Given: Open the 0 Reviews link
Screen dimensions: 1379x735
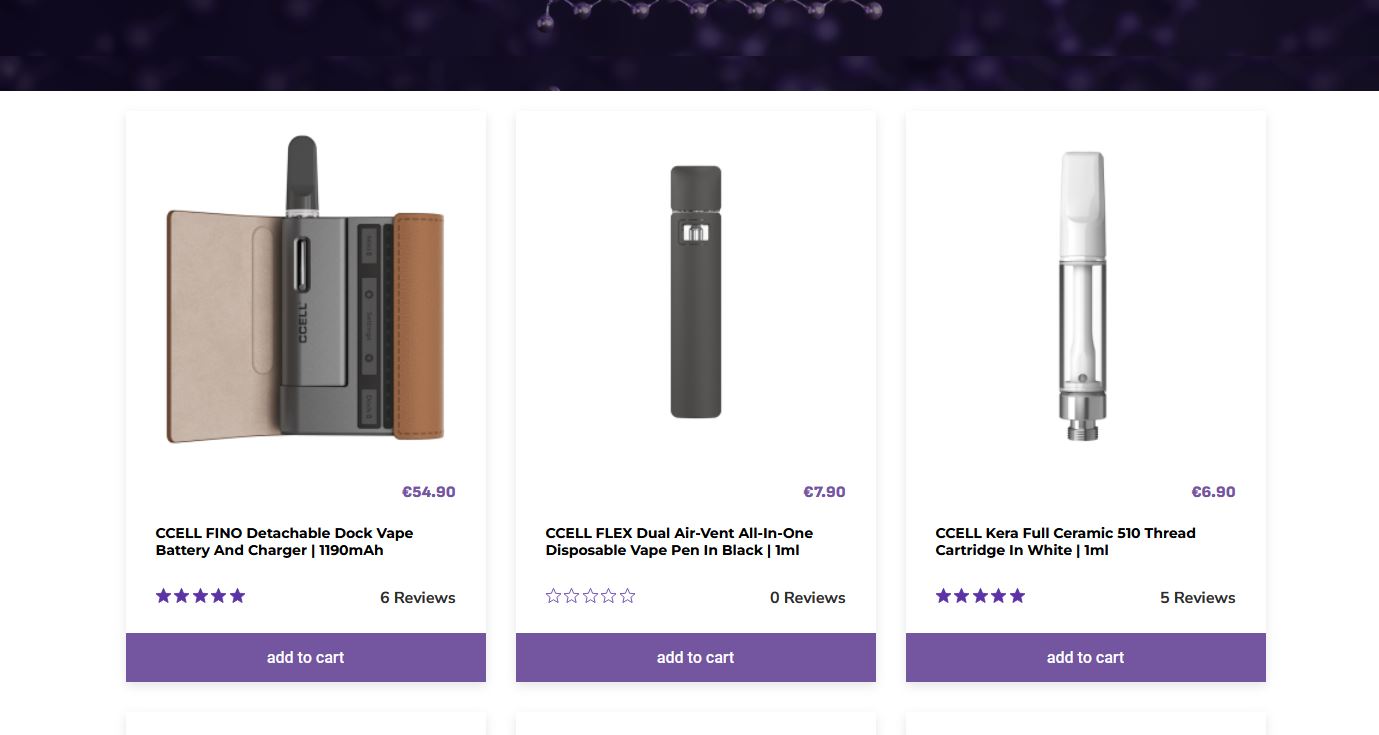Looking at the screenshot, I should point(807,598).
